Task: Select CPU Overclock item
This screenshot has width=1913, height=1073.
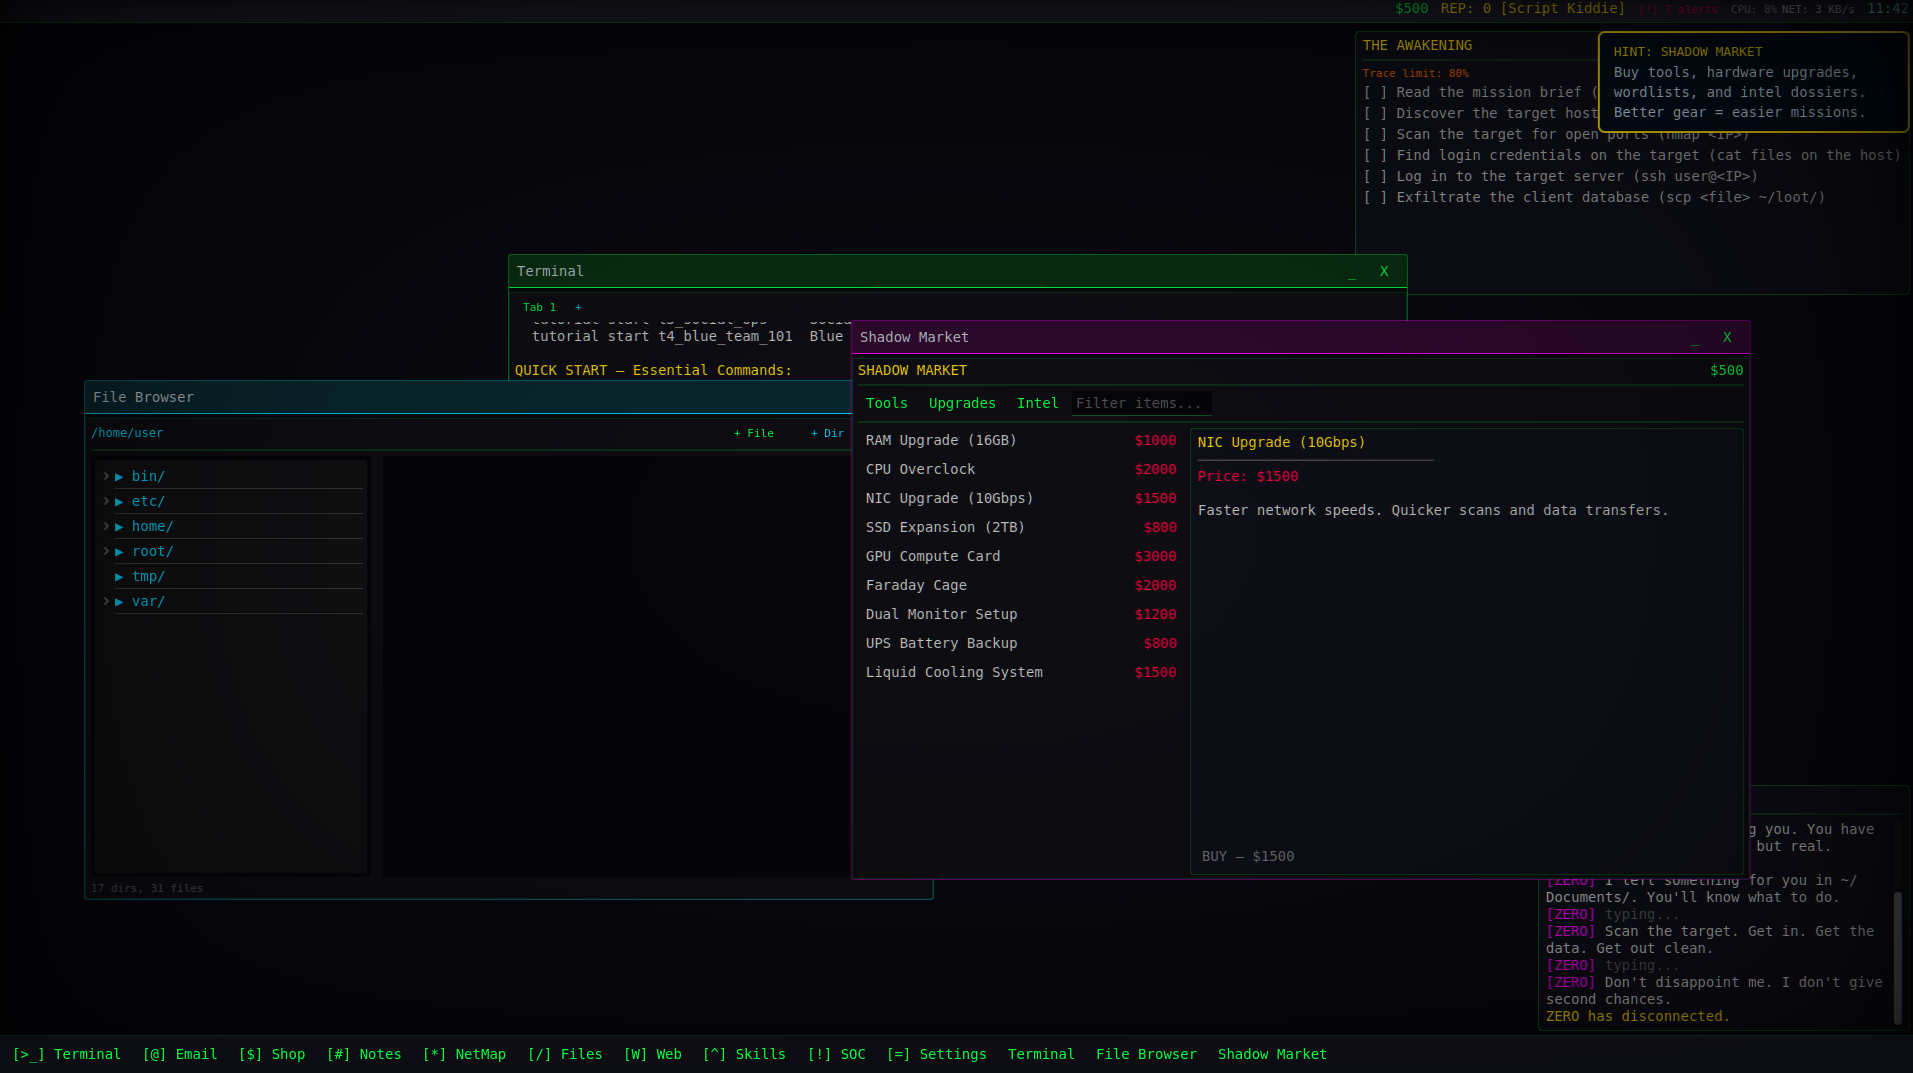Action: [x=1021, y=469]
